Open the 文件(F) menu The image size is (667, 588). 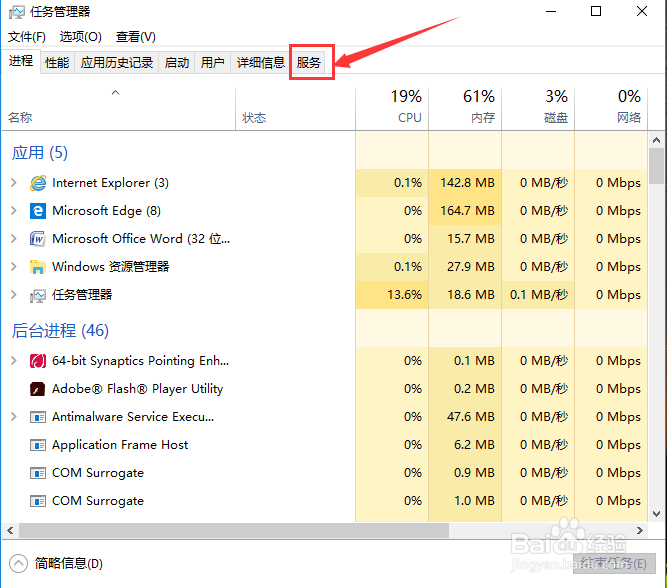pyautogui.click(x=27, y=37)
